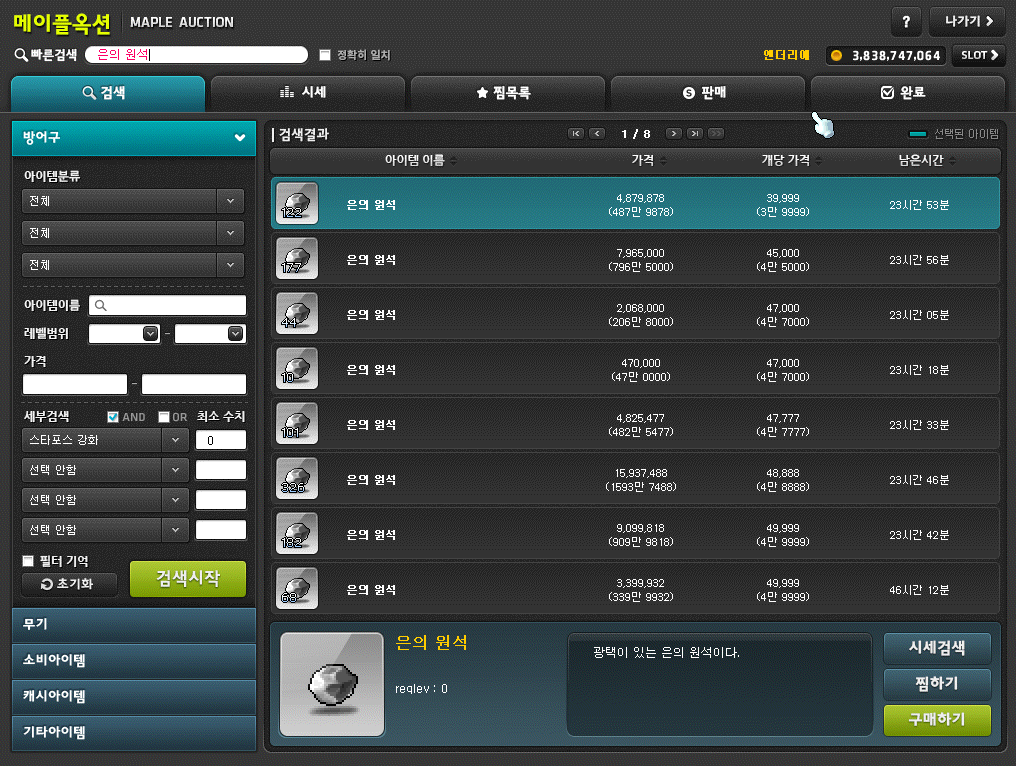Go to the next results page
This screenshot has height=766, width=1016.
point(674,133)
